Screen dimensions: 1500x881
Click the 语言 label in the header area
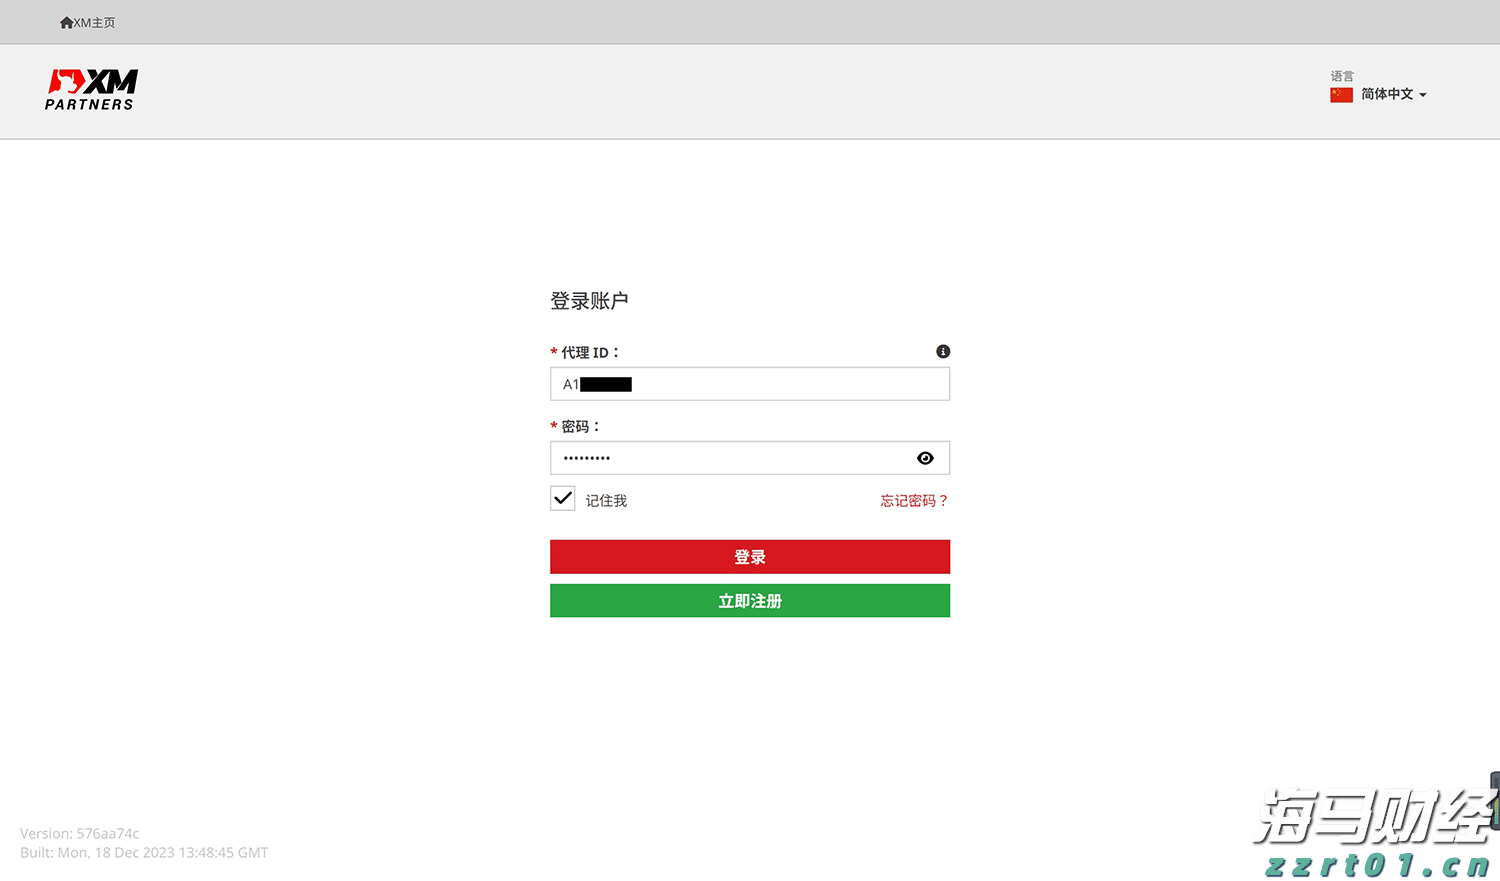point(1341,76)
